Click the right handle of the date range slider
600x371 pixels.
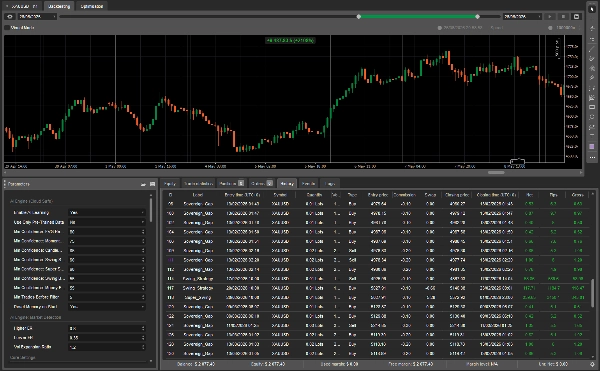pos(477,16)
